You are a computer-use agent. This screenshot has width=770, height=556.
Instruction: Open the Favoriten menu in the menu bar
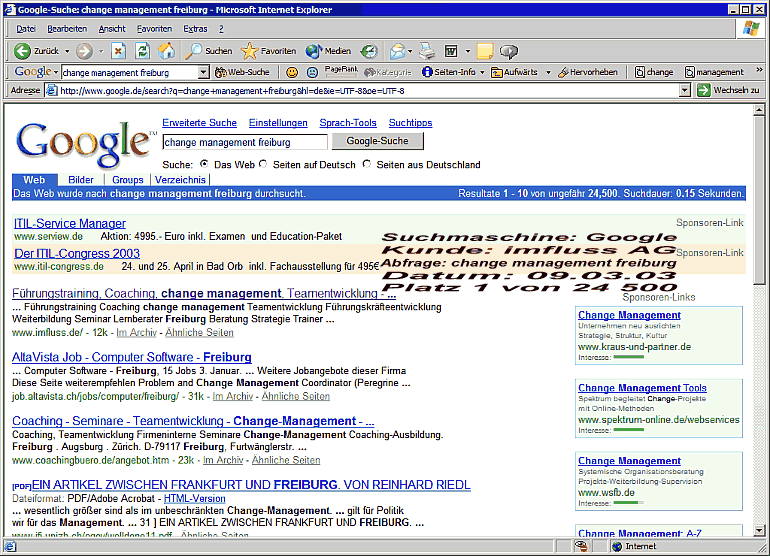[x=154, y=29]
